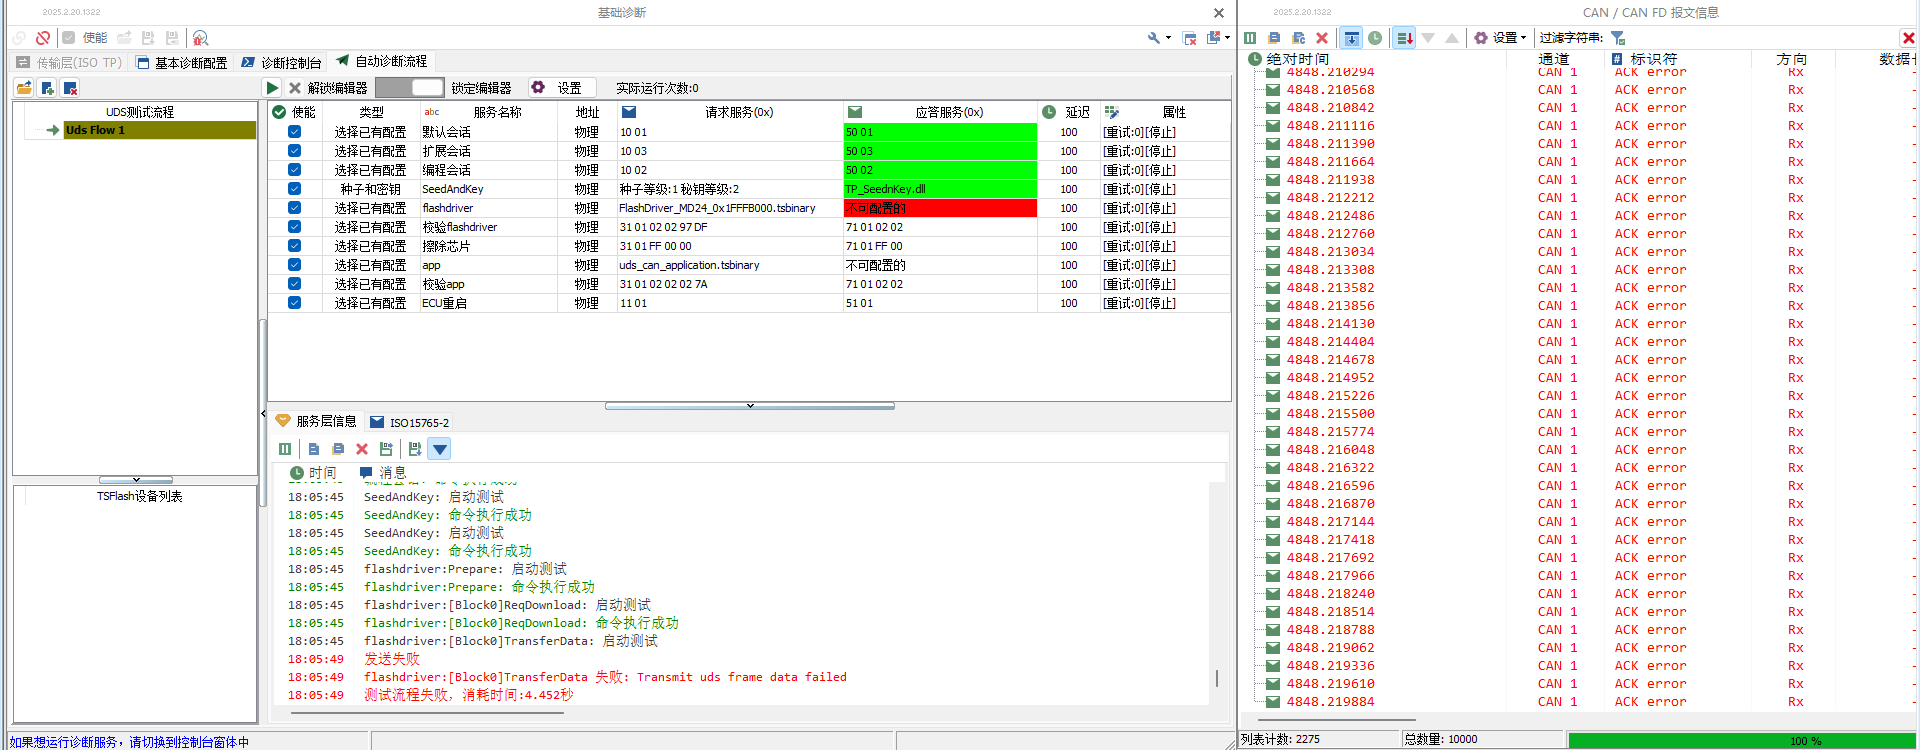The height and width of the screenshot is (750, 1920).
Task: Uncheck enable for SeedAndKey row
Action: pos(294,189)
